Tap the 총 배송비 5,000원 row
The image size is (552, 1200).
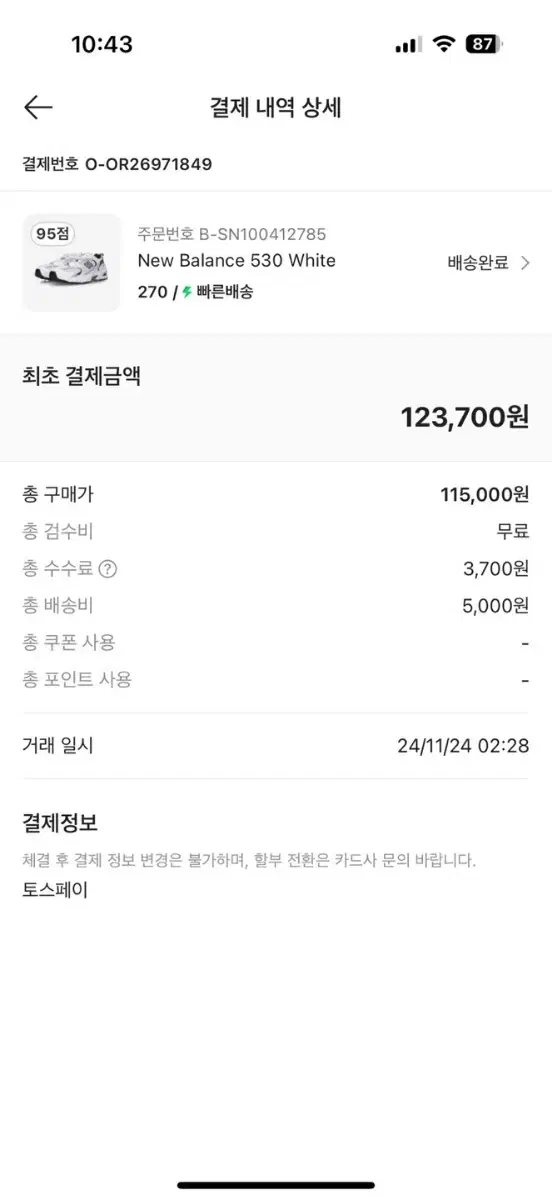pyautogui.click(x=276, y=605)
